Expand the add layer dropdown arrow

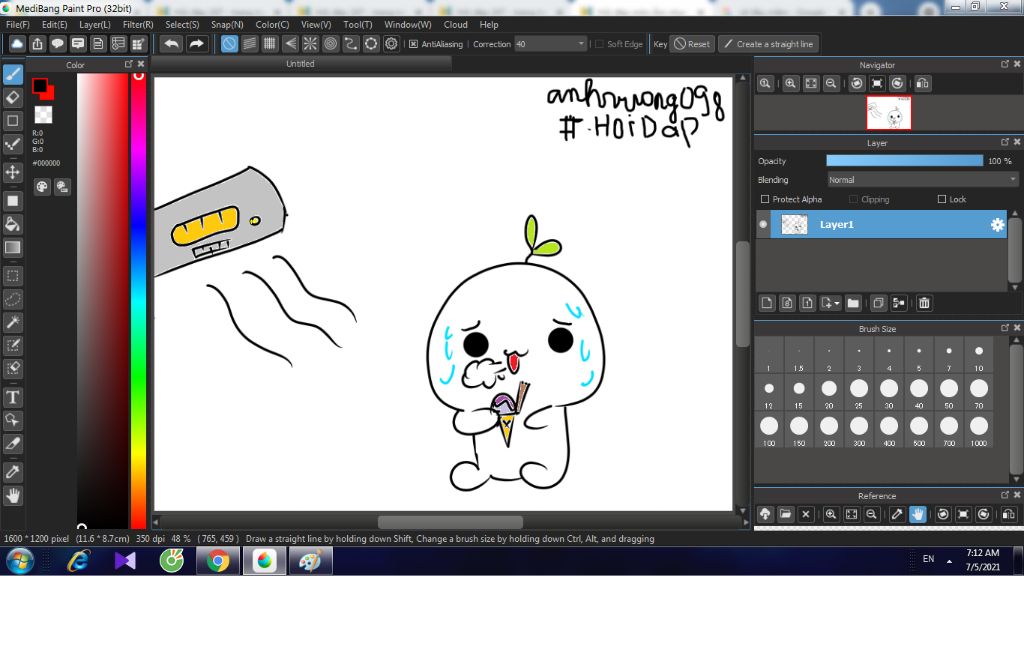coord(837,303)
